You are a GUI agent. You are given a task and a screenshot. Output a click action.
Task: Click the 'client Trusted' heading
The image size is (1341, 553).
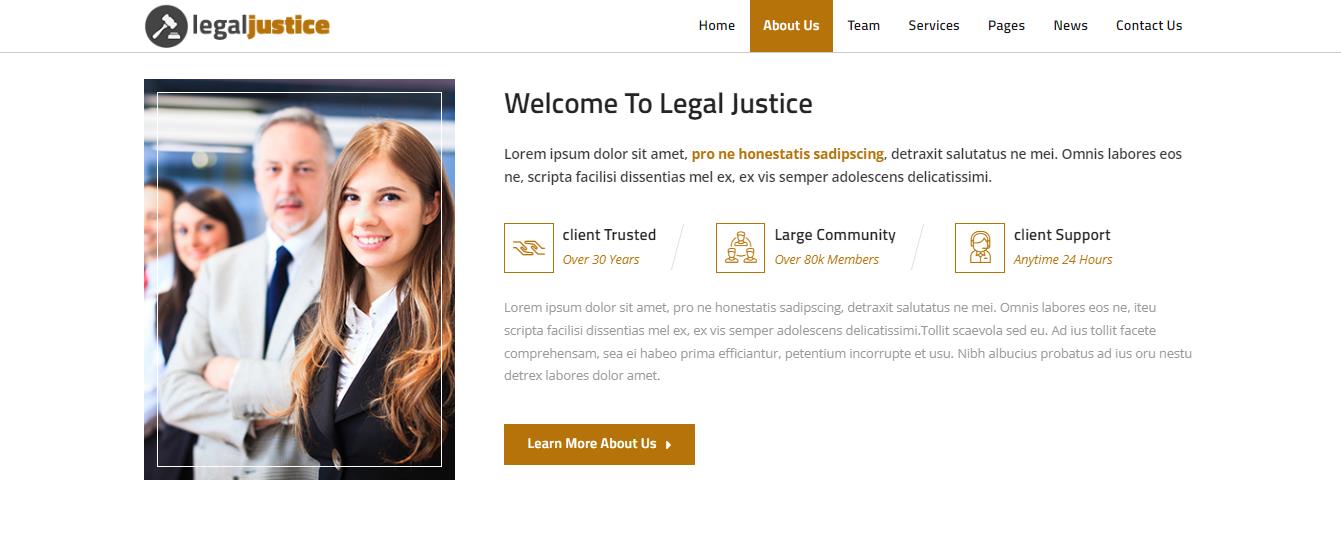[609, 235]
